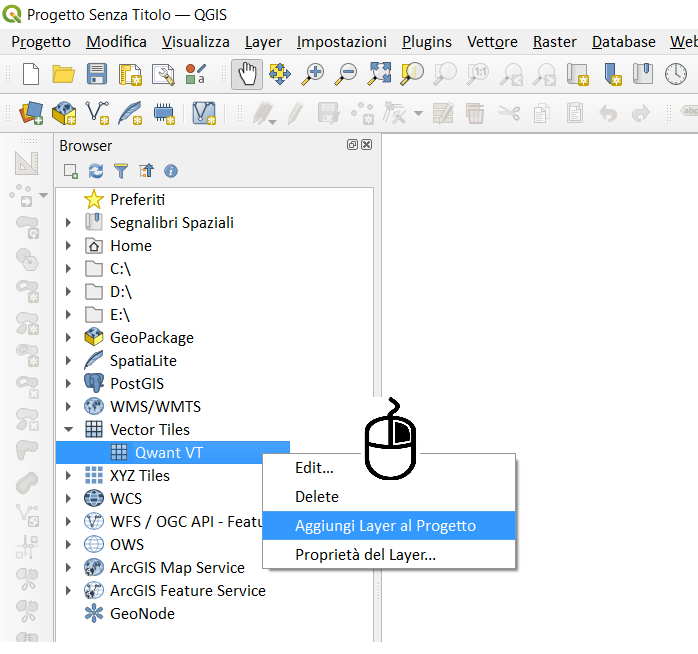
Task: Open the Vettore menu
Action: click(492, 42)
